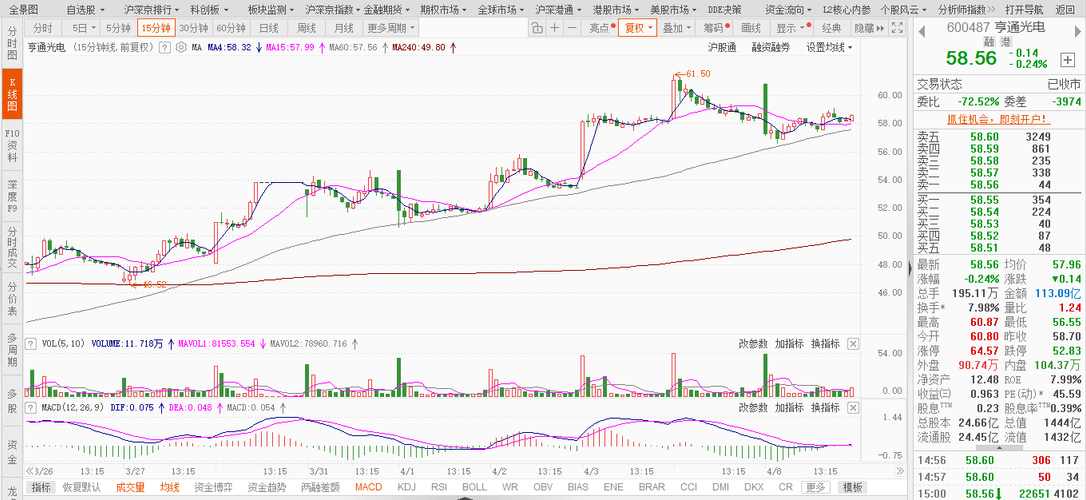Viewport: 1086px width, 500px height.
Task: Switch to 分时成交 side tab
Action: [x=12, y=245]
